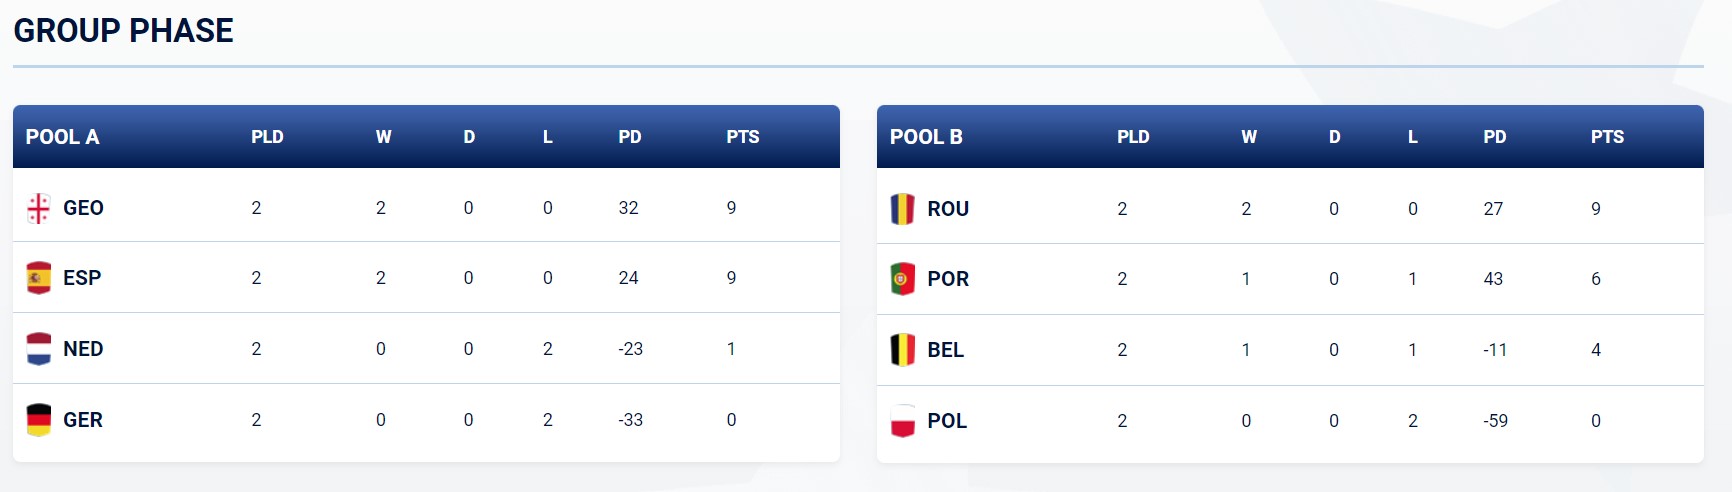Image resolution: width=1732 pixels, height=492 pixels.
Task: Click the POOL A table header
Action: [x=62, y=137]
